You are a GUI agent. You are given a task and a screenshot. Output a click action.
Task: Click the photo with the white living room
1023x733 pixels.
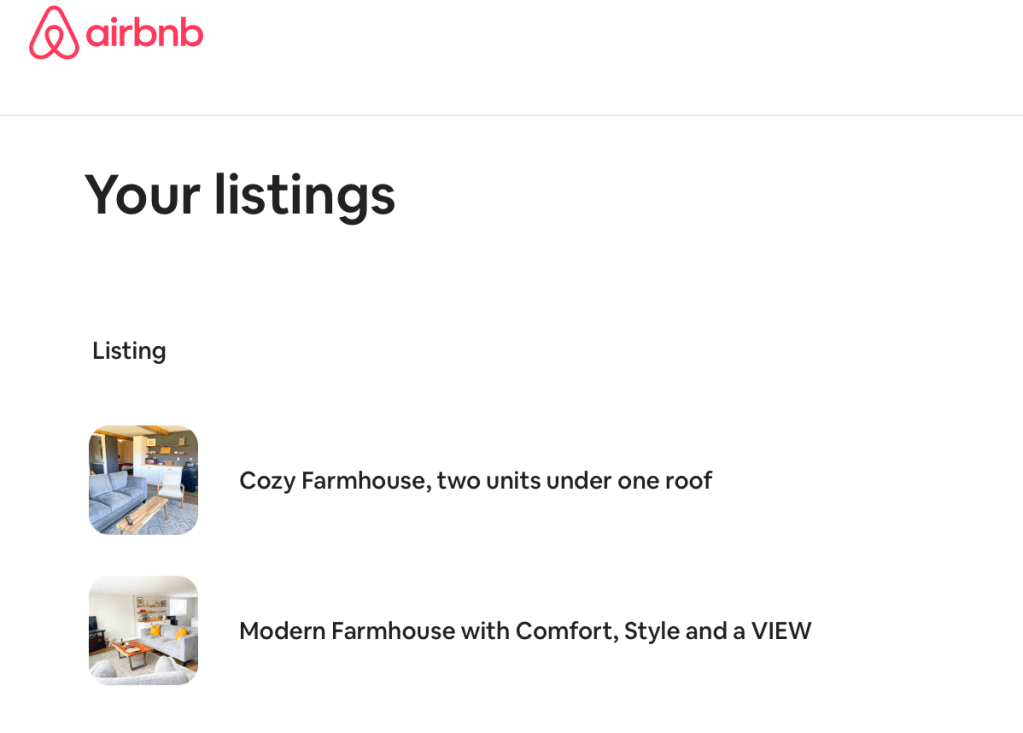[x=143, y=630]
